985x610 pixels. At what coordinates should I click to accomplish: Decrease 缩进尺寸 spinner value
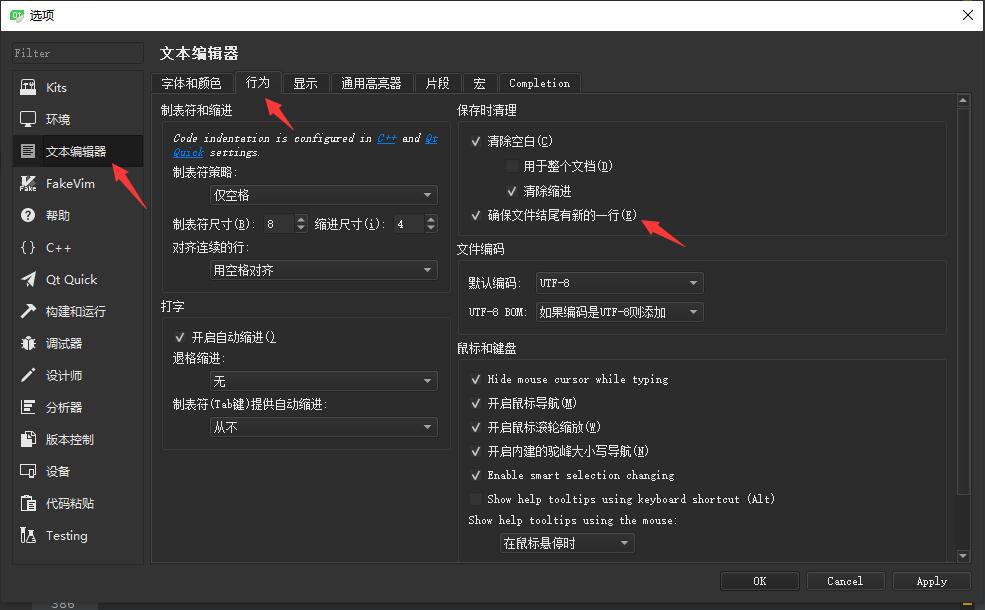pos(430,228)
